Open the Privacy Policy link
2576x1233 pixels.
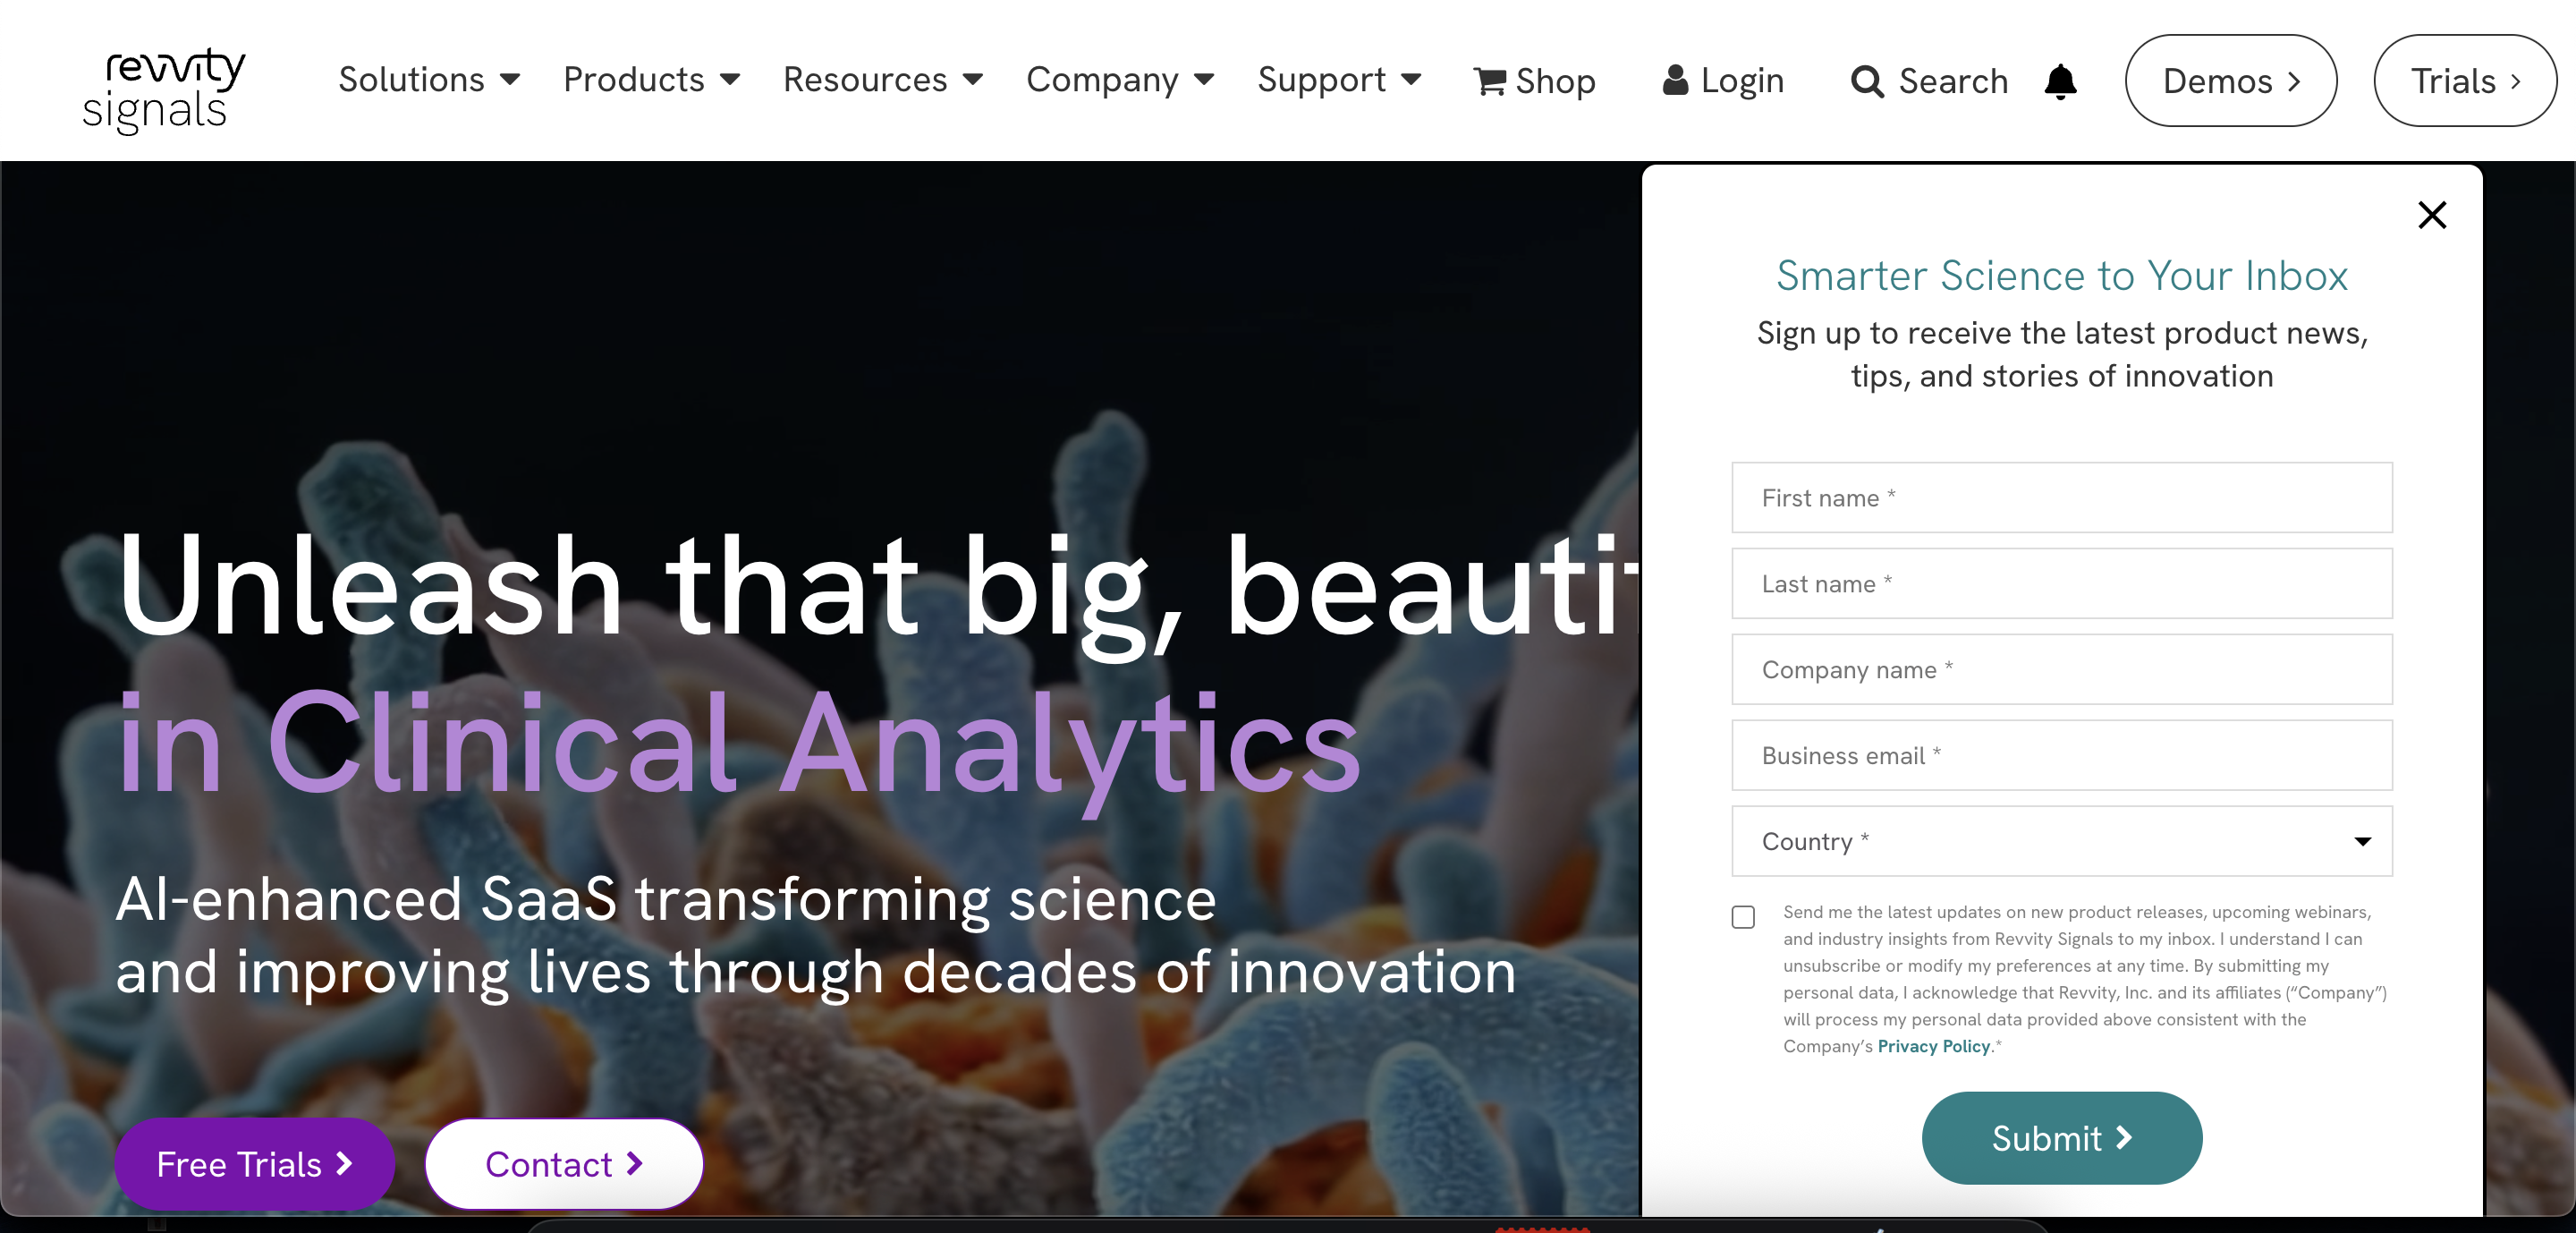click(1933, 1046)
